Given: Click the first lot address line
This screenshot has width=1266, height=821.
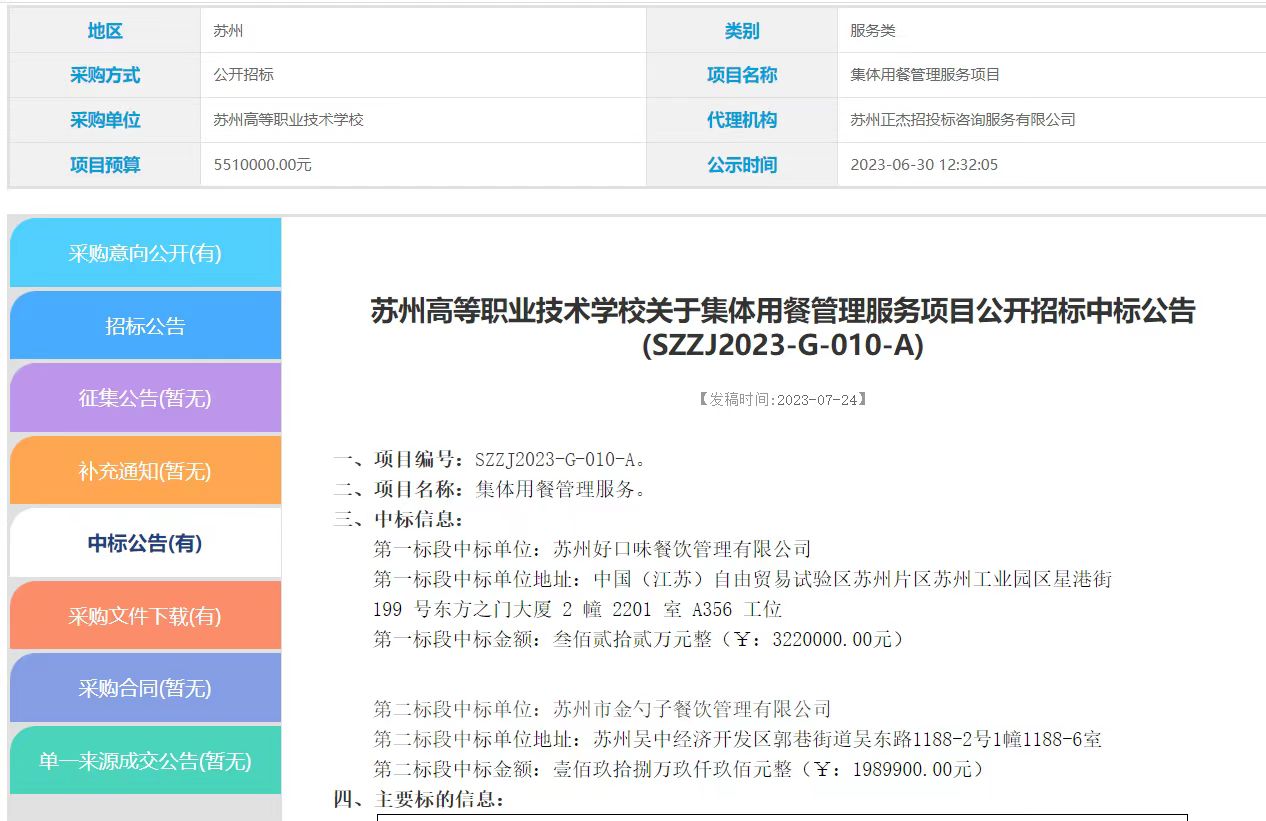Looking at the screenshot, I should pos(743,594).
